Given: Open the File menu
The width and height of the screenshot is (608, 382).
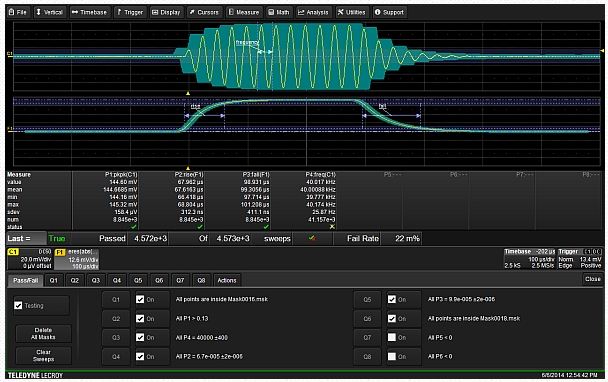Looking at the screenshot, I should coord(18,12).
